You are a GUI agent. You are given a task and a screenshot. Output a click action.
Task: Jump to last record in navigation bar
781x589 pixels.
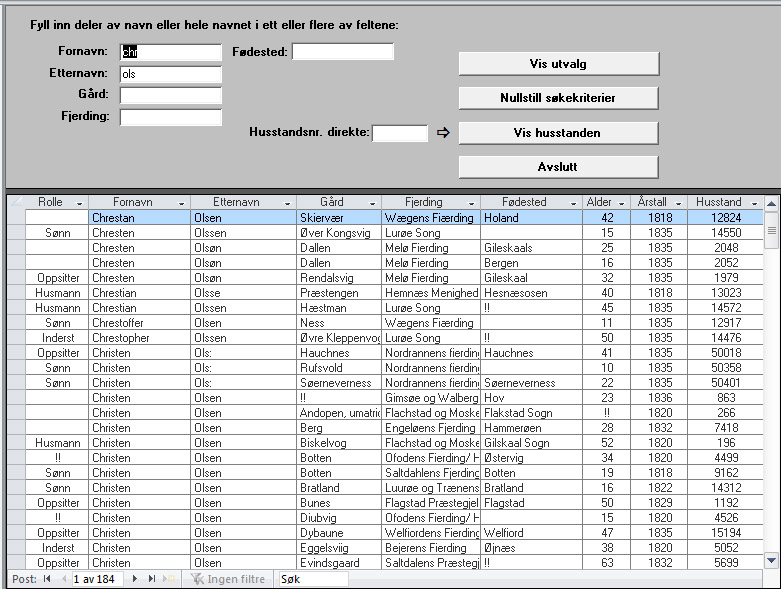tap(152, 579)
